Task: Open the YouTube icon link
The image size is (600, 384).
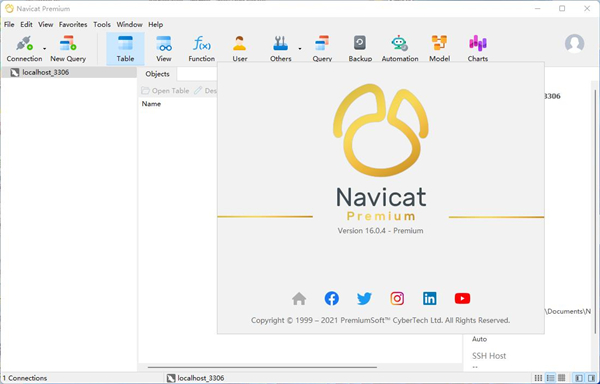Action: [462, 298]
